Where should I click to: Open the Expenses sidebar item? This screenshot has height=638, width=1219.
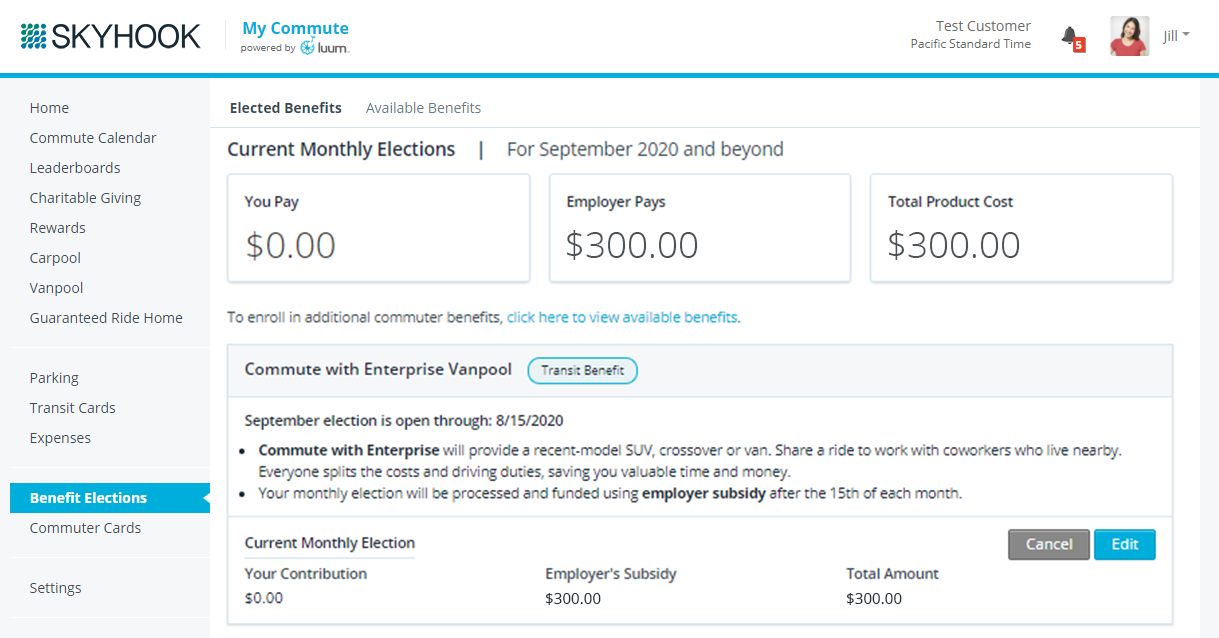pyautogui.click(x=60, y=438)
